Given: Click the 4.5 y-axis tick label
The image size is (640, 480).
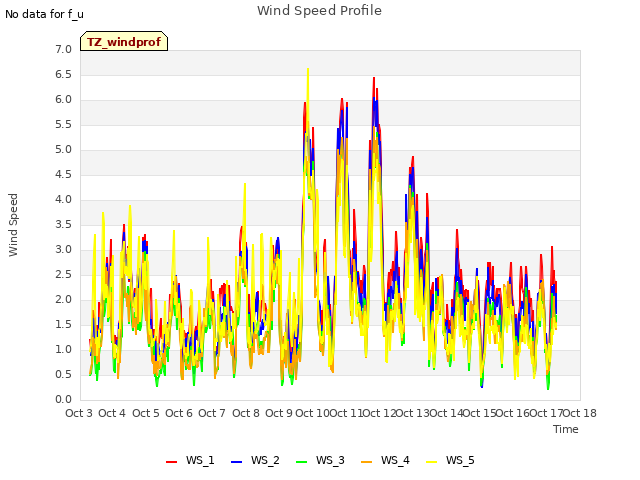Looking at the screenshot, I should tap(63, 174).
